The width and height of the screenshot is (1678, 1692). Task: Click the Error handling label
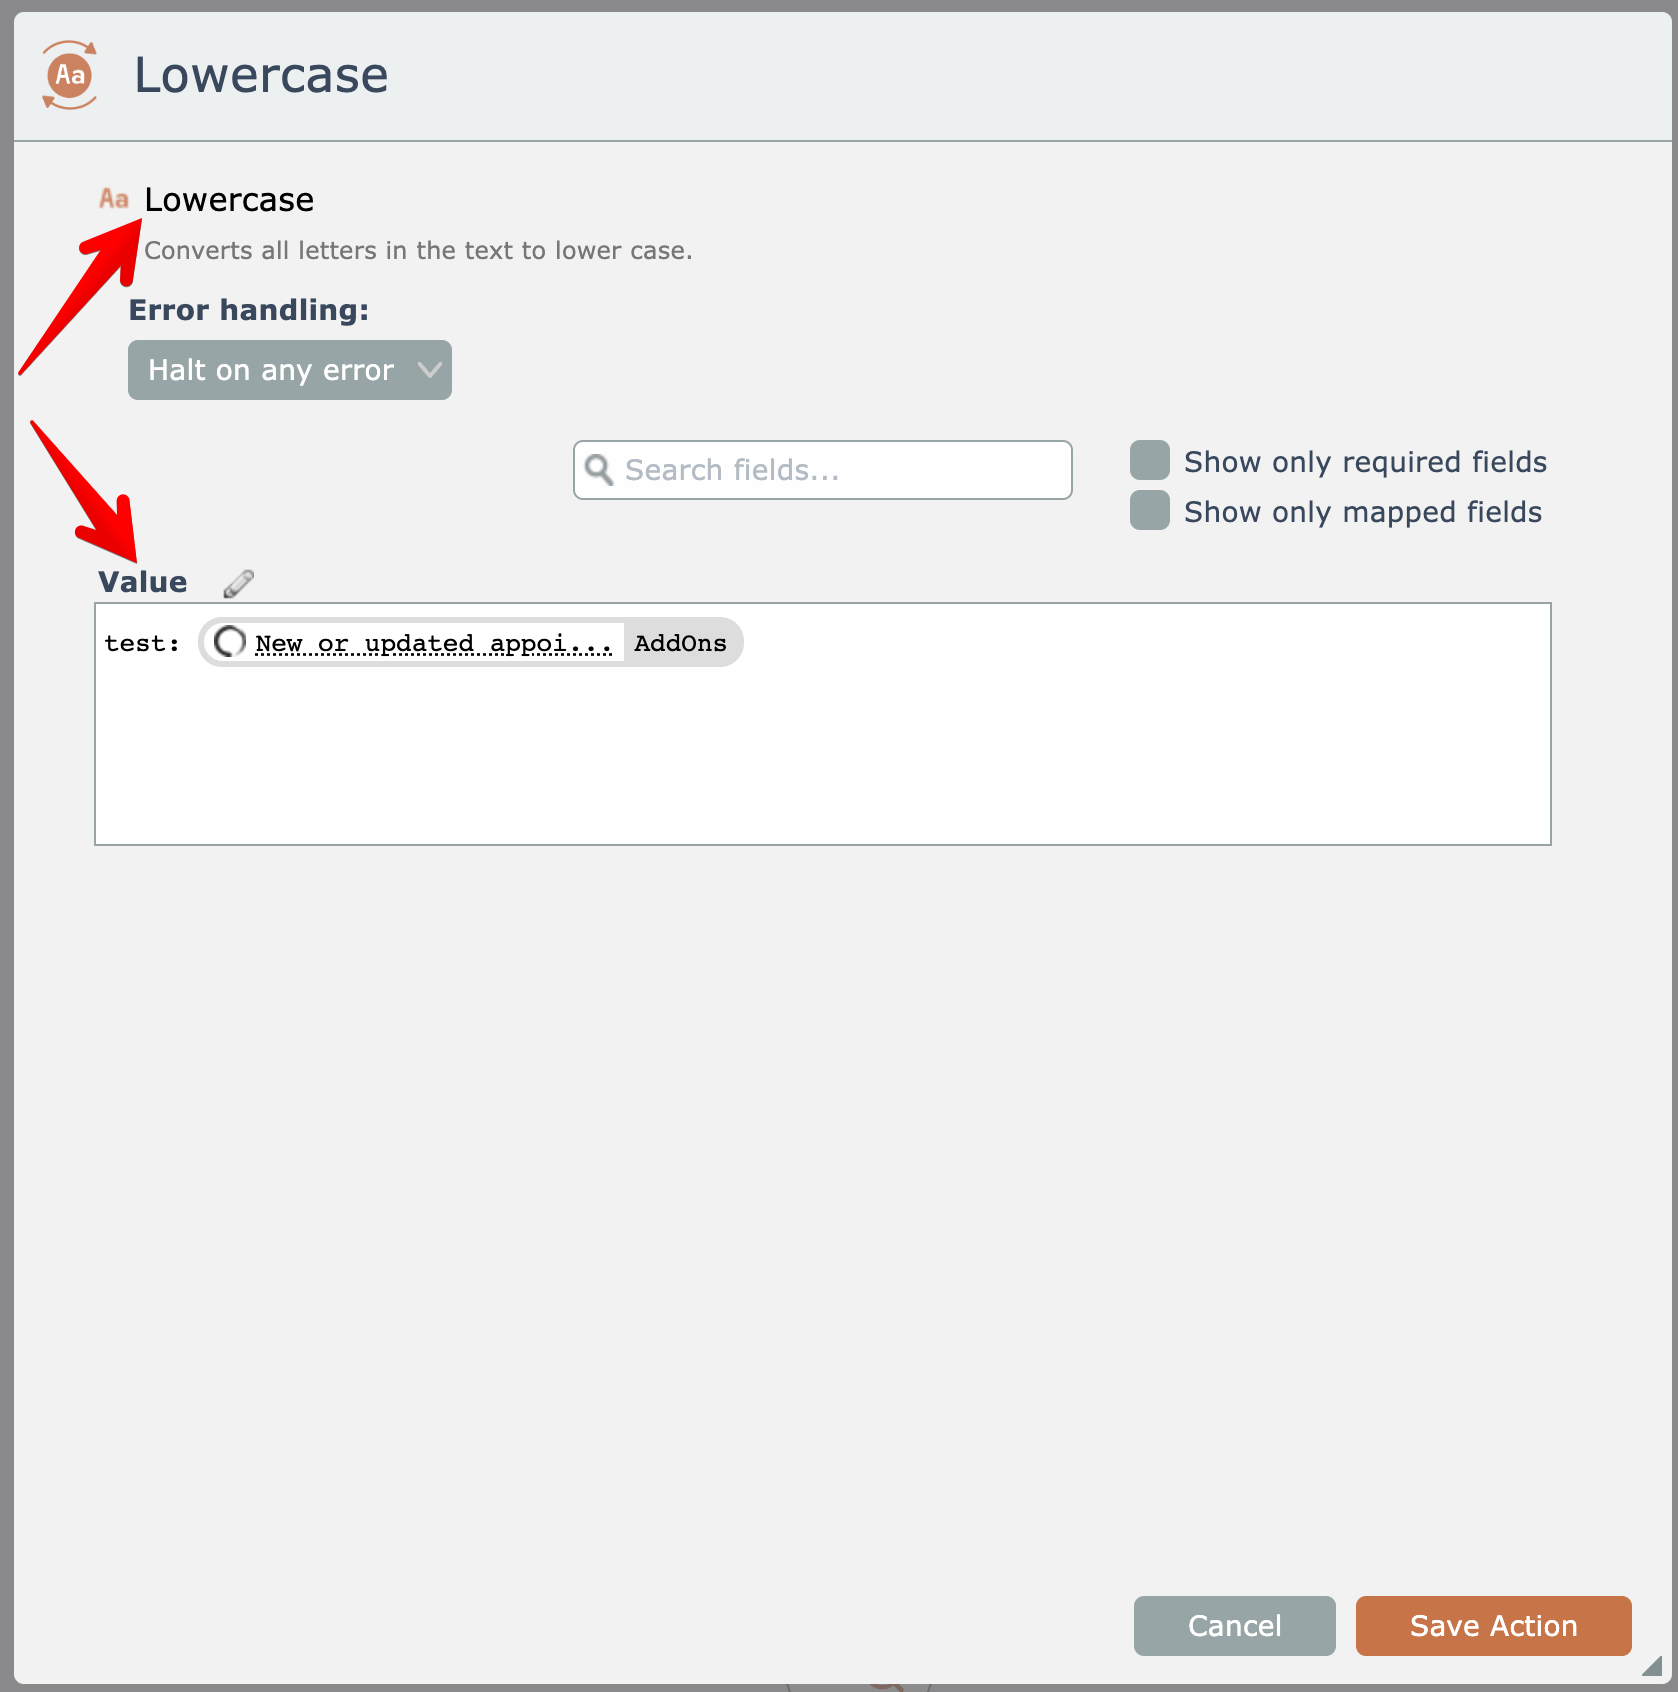(x=248, y=310)
